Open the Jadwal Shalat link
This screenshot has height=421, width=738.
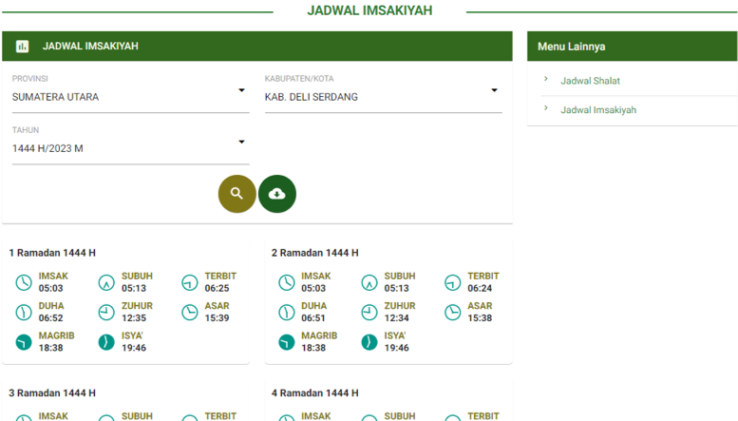[590, 81]
